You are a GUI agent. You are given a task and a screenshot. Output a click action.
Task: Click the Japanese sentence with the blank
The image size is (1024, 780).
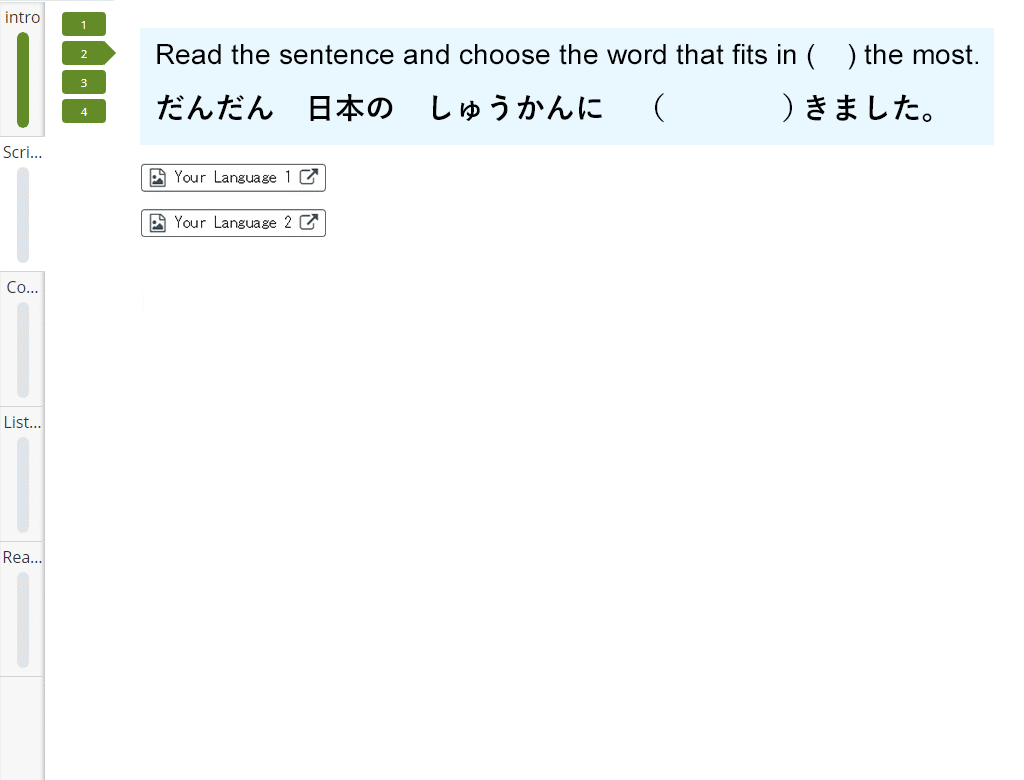tap(547, 108)
